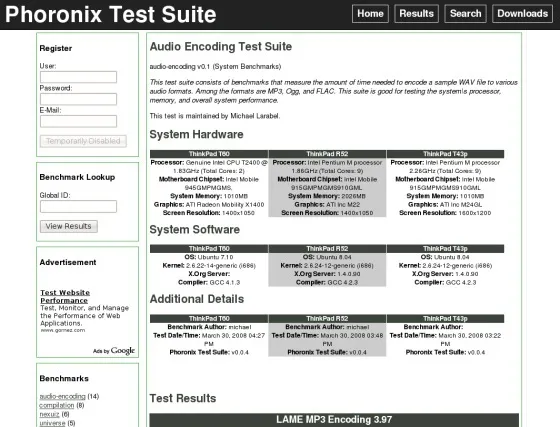Open the Results navigation button

[416, 14]
